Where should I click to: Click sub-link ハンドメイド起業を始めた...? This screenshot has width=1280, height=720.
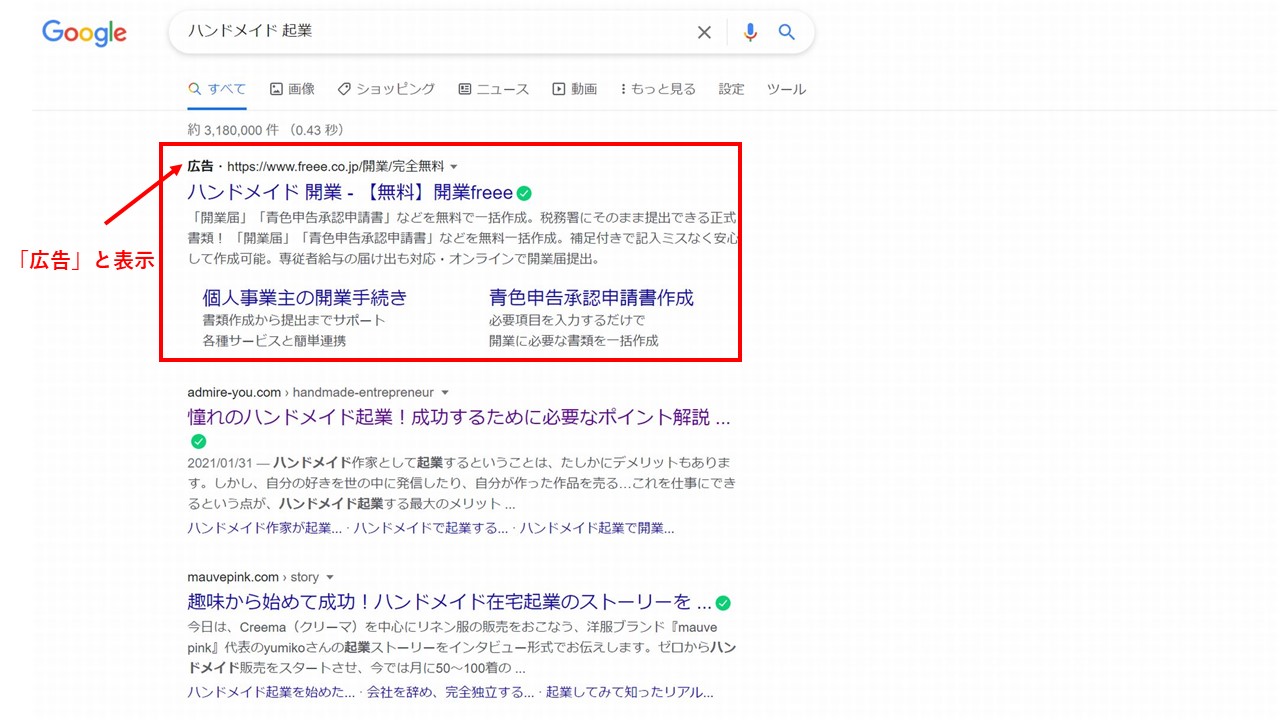pyautogui.click(x=271, y=692)
